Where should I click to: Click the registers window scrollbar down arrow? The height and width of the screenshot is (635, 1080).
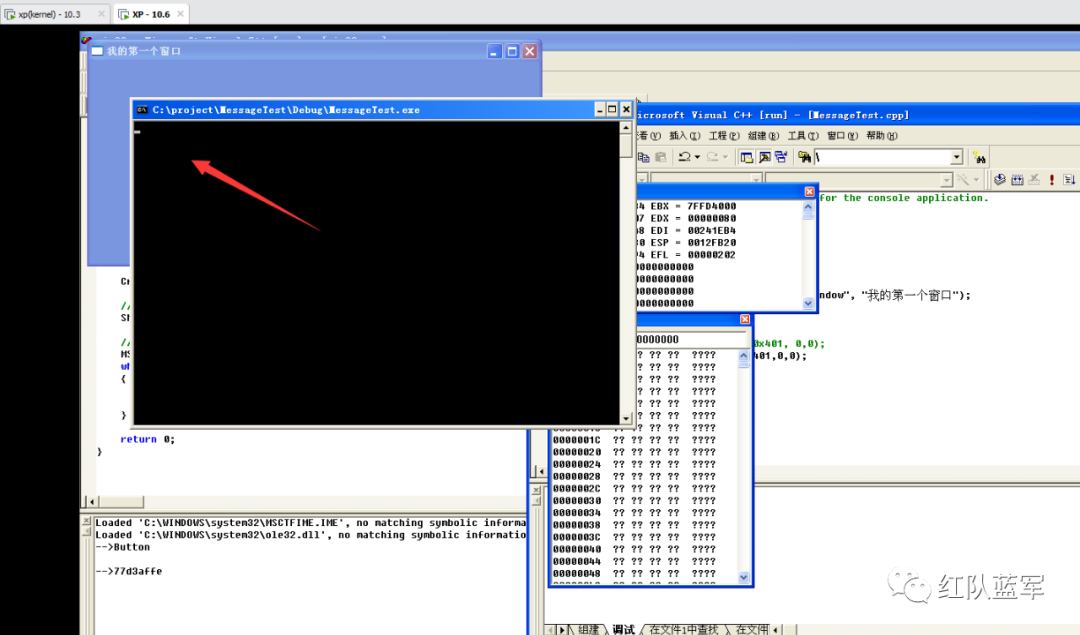click(808, 303)
